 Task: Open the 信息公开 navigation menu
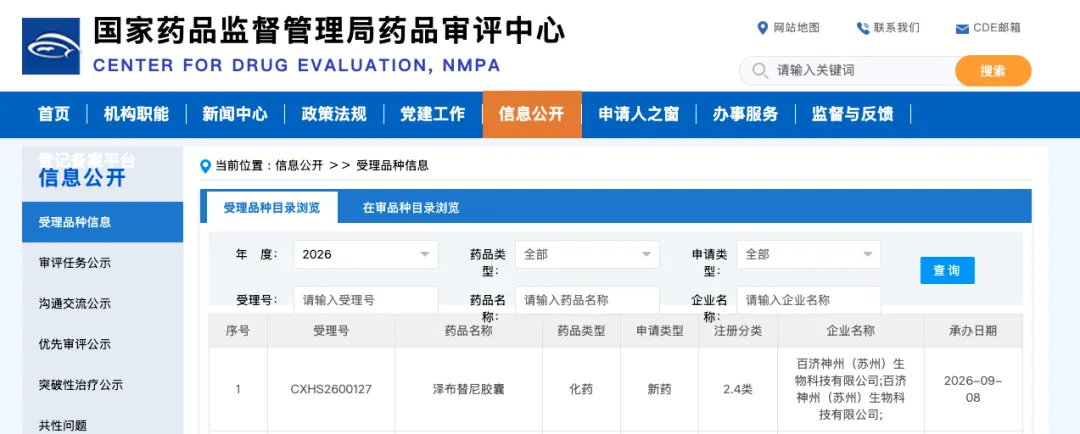pos(532,114)
